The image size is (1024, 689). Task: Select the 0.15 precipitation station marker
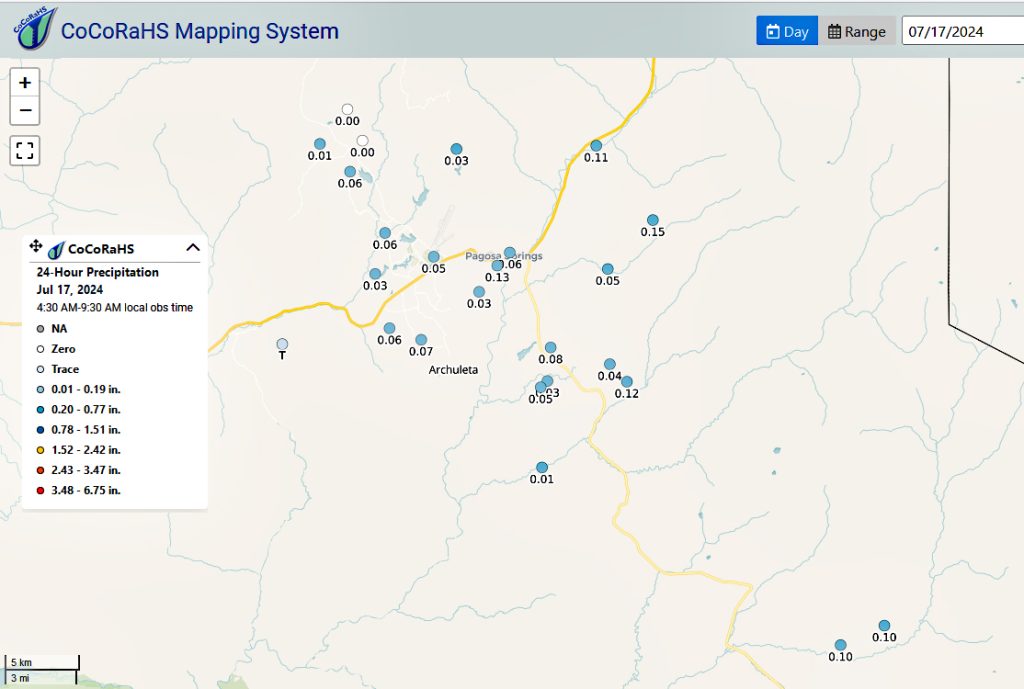coord(653,220)
